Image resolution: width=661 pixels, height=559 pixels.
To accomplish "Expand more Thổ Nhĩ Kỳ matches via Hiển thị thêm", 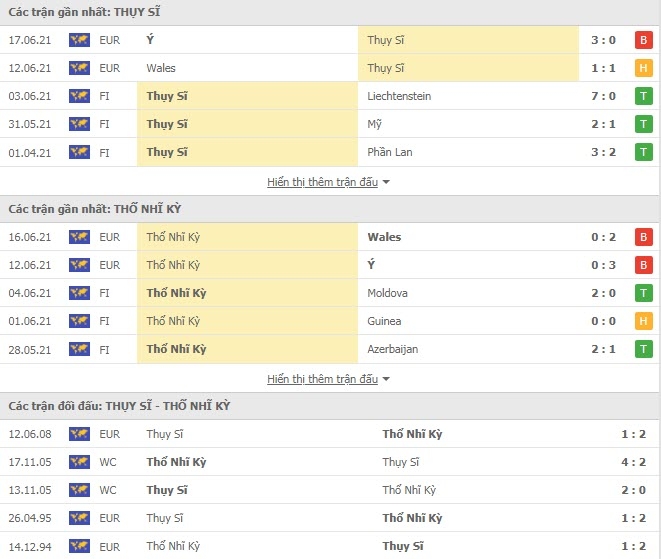I will click(322, 379).
